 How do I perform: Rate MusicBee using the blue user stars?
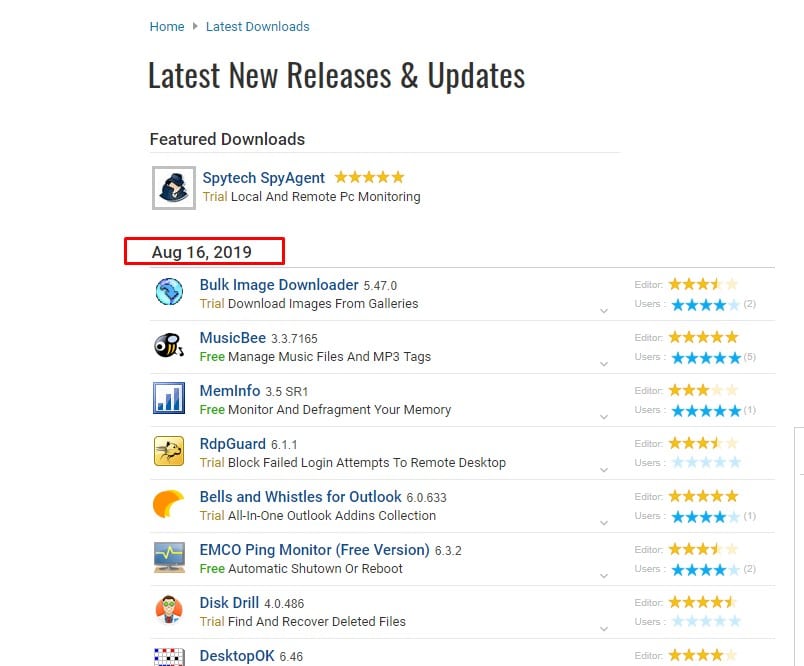pyautogui.click(x=706, y=357)
